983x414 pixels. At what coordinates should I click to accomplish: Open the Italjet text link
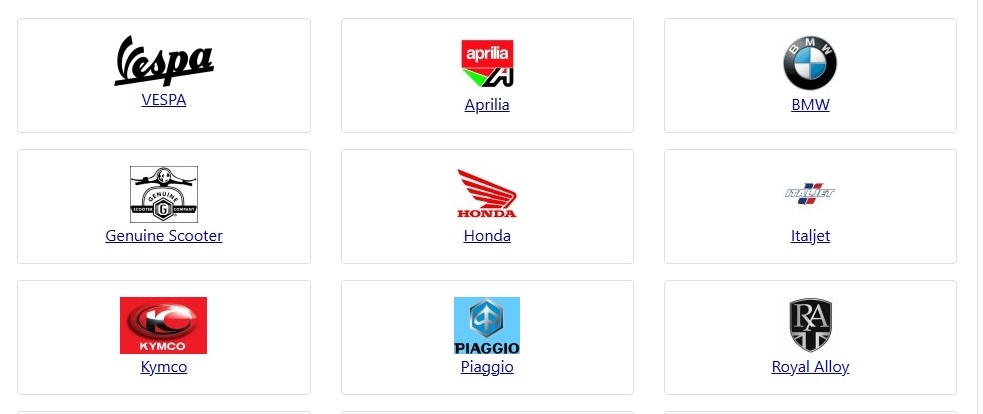click(810, 236)
